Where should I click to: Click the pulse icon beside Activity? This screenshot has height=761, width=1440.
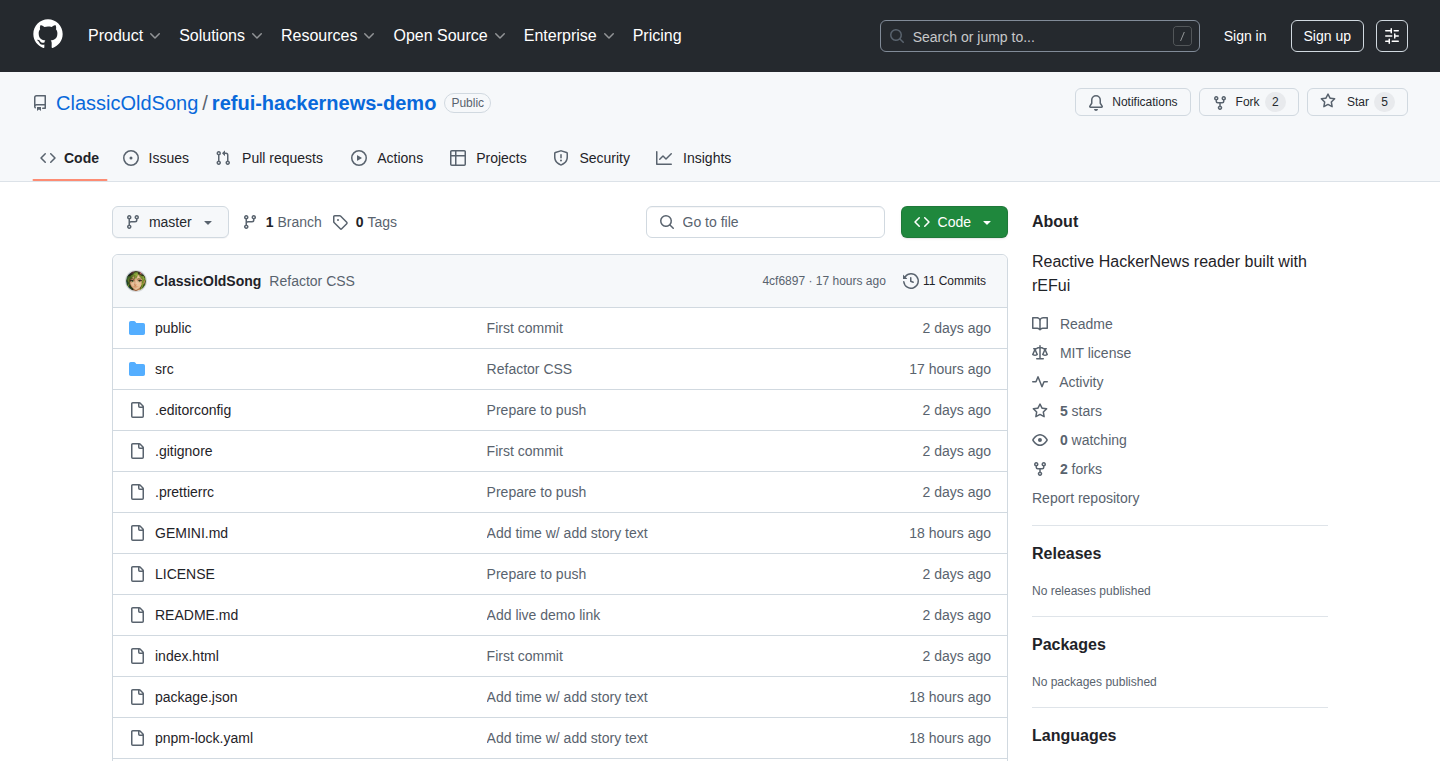coord(1040,382)
